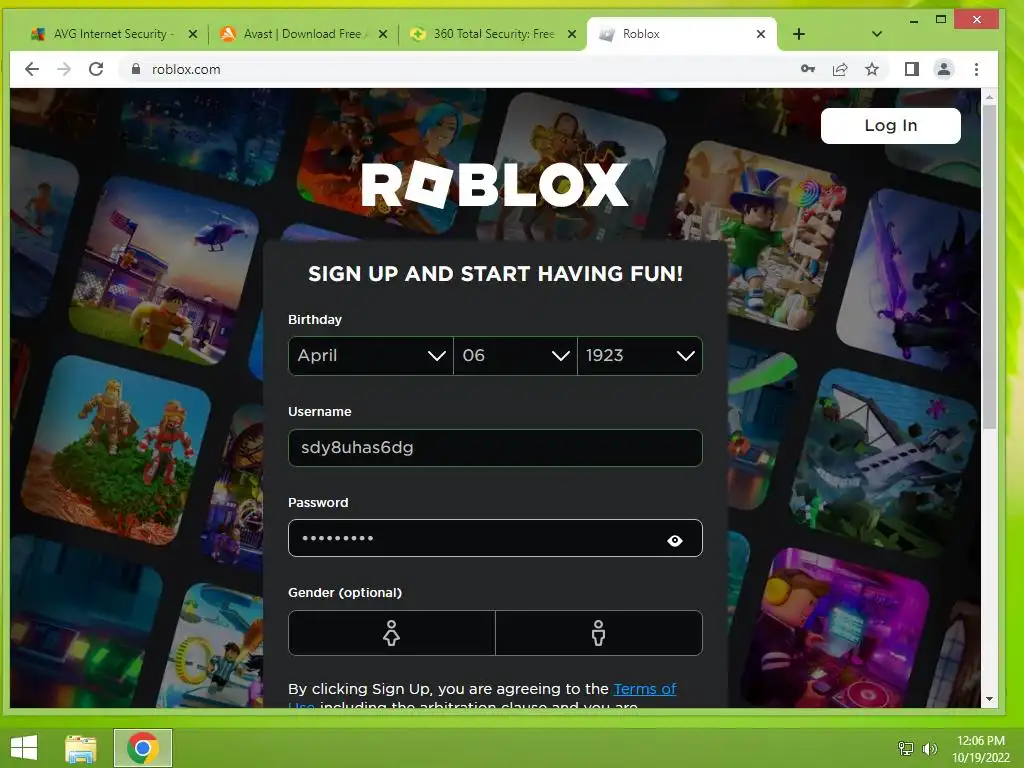Click the browser forward arrow
This screenshot has height=768, width=1024.
click(63, 69)
